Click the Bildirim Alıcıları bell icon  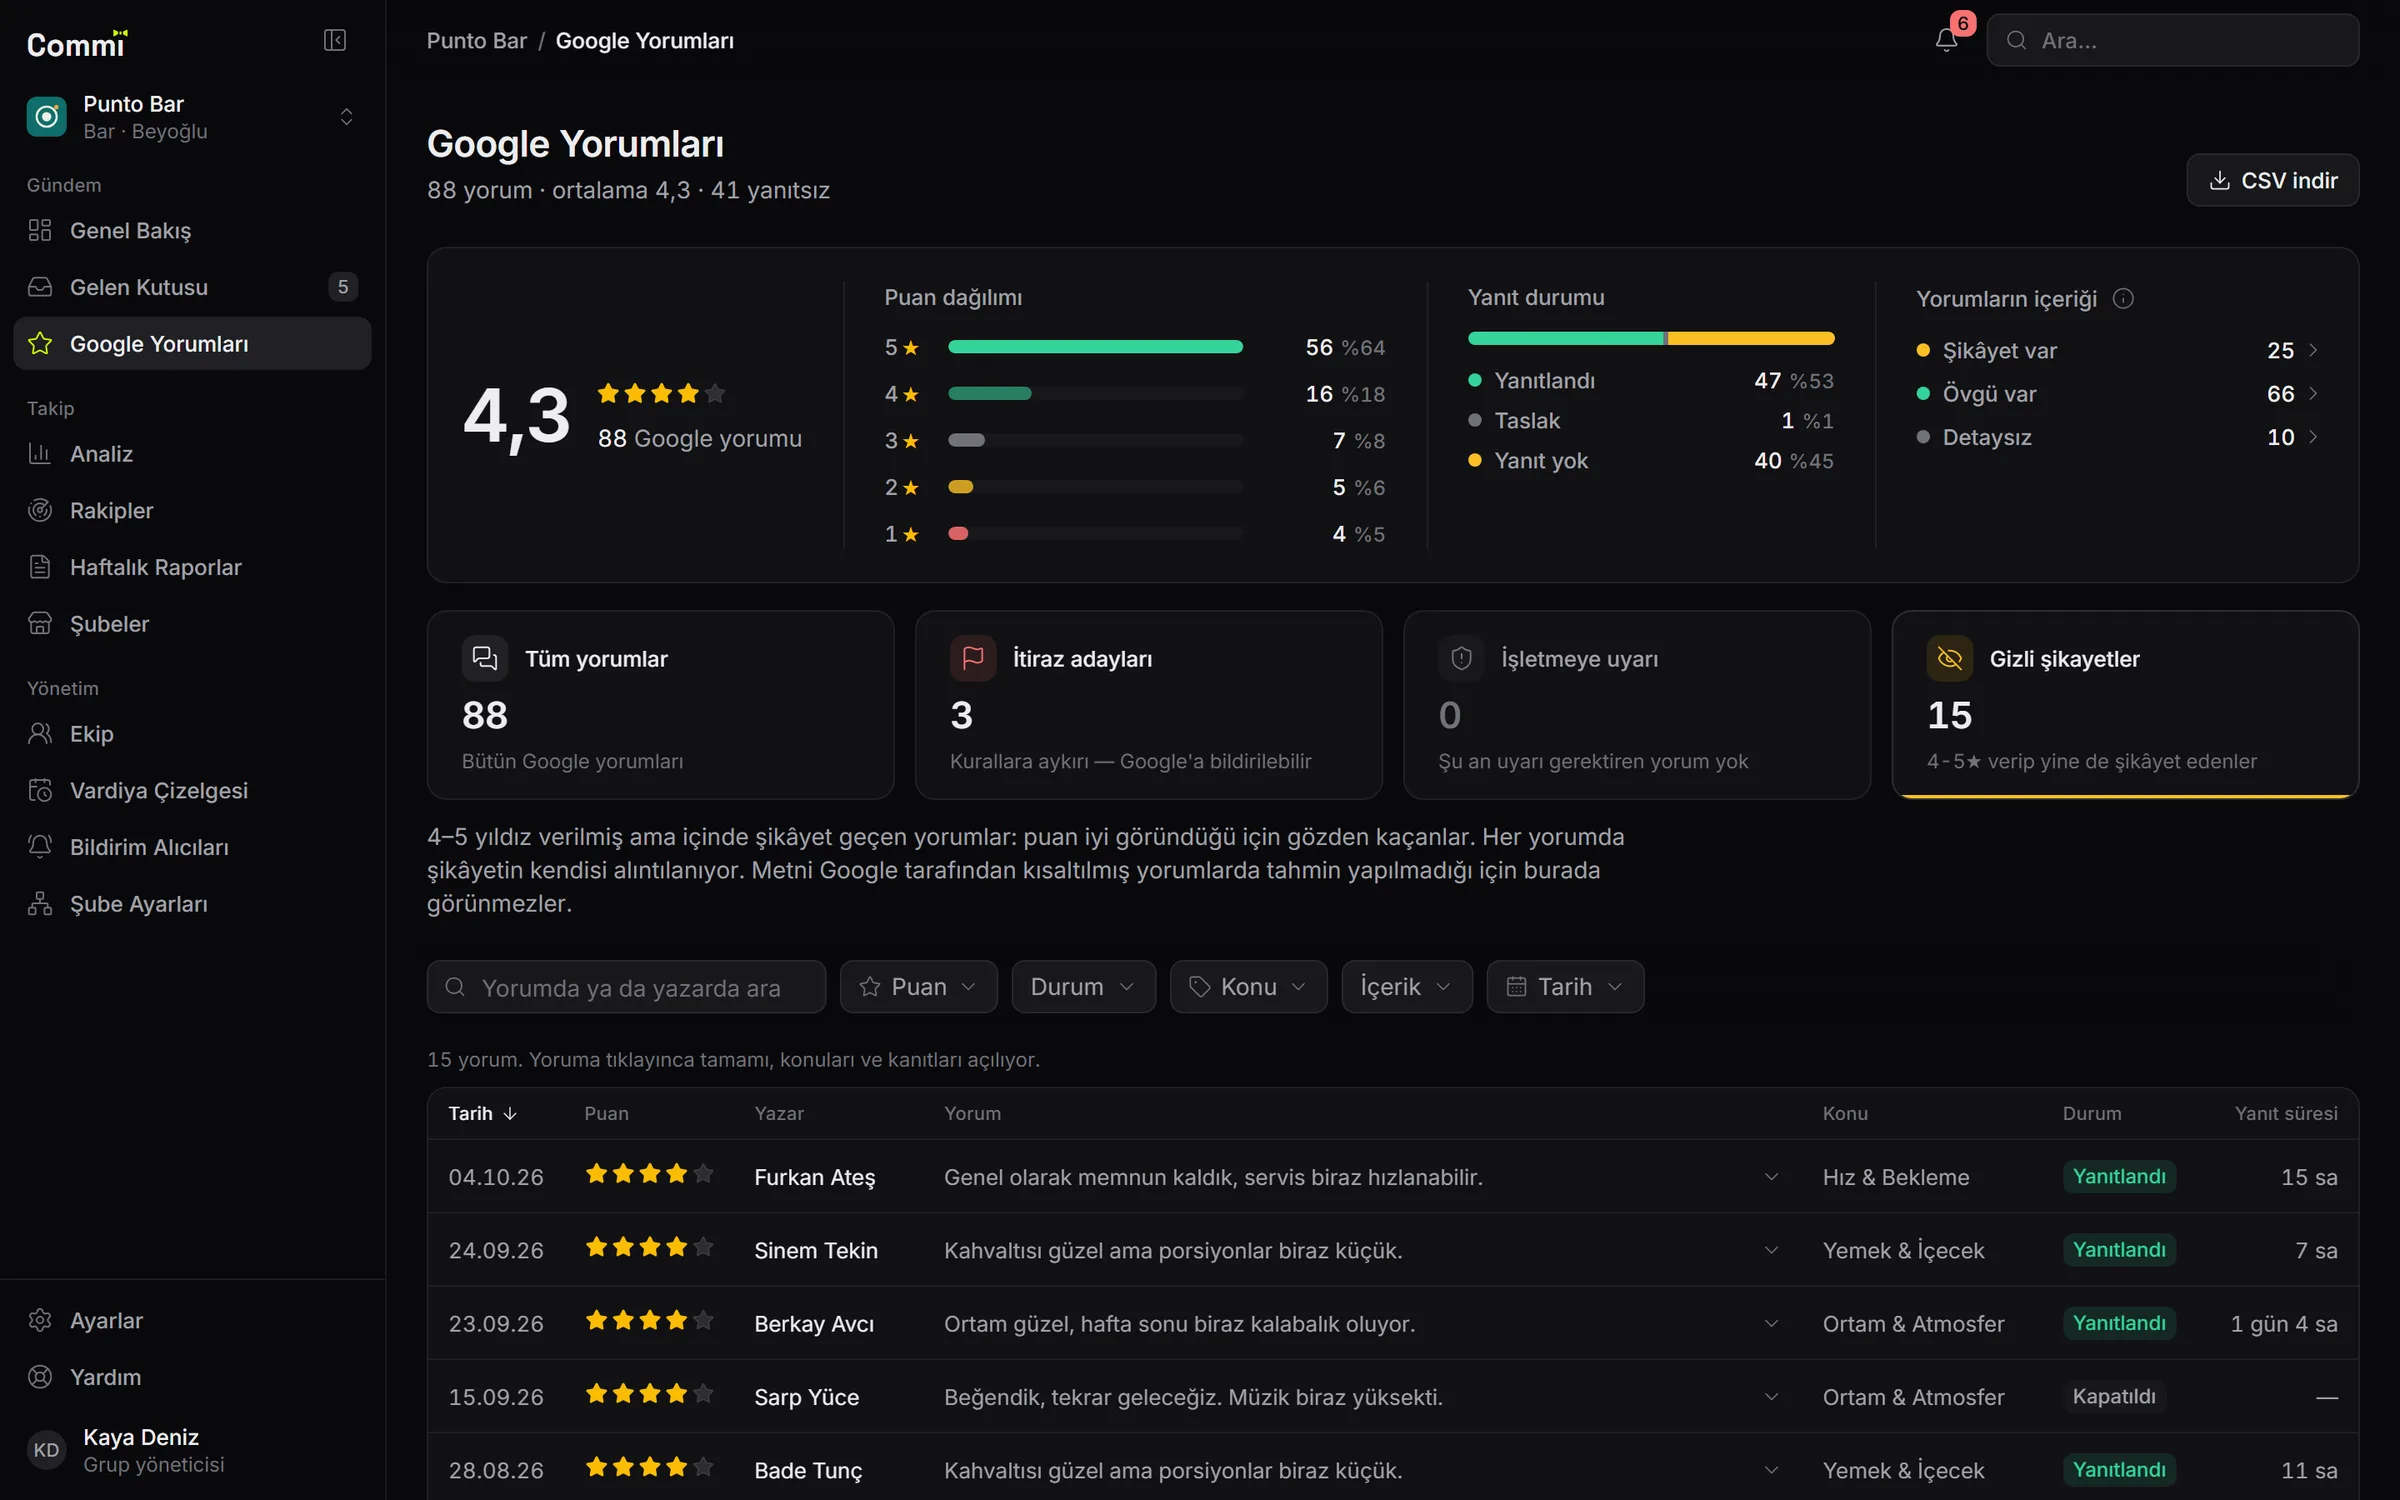click(x=40, y=848)
